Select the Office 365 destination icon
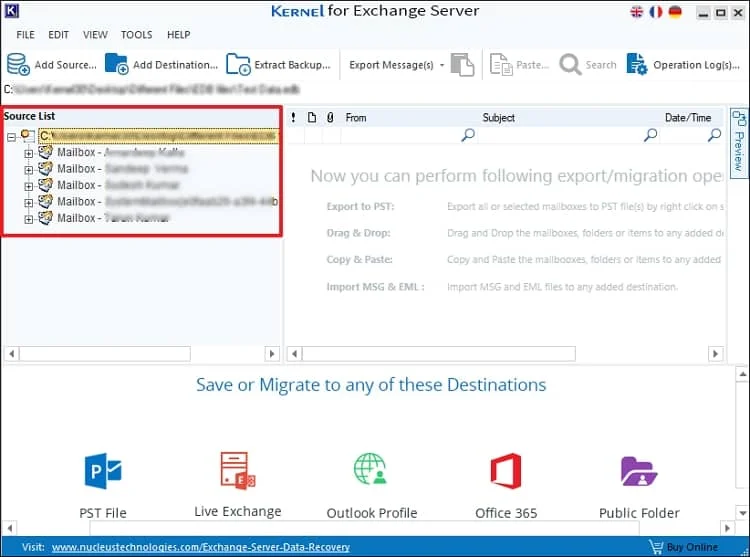750x557 pixels. (506, 471)
